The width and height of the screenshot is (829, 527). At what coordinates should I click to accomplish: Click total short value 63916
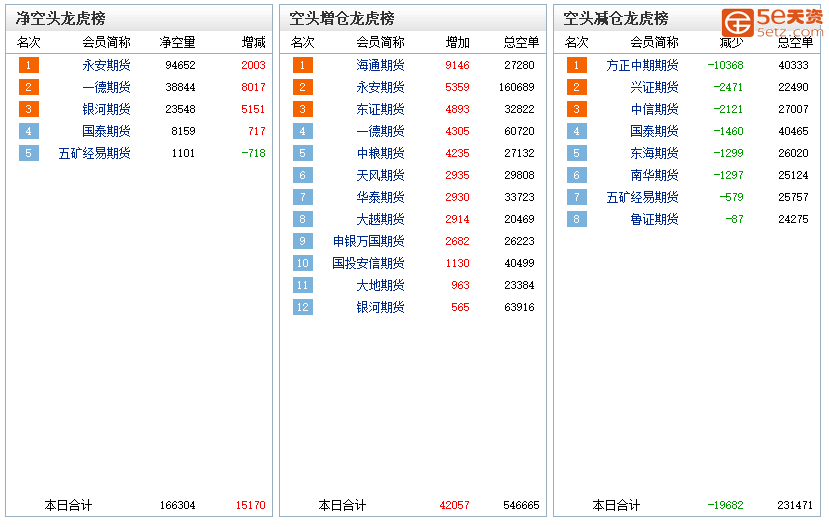click(519, 307)
